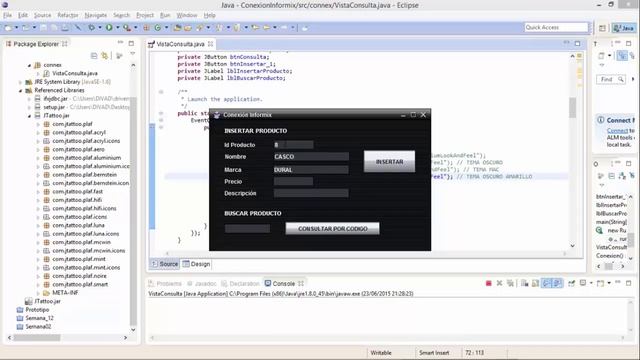Screen dimensions: 640x360
Task: Open the Source menu
Action: pos(42,15)
